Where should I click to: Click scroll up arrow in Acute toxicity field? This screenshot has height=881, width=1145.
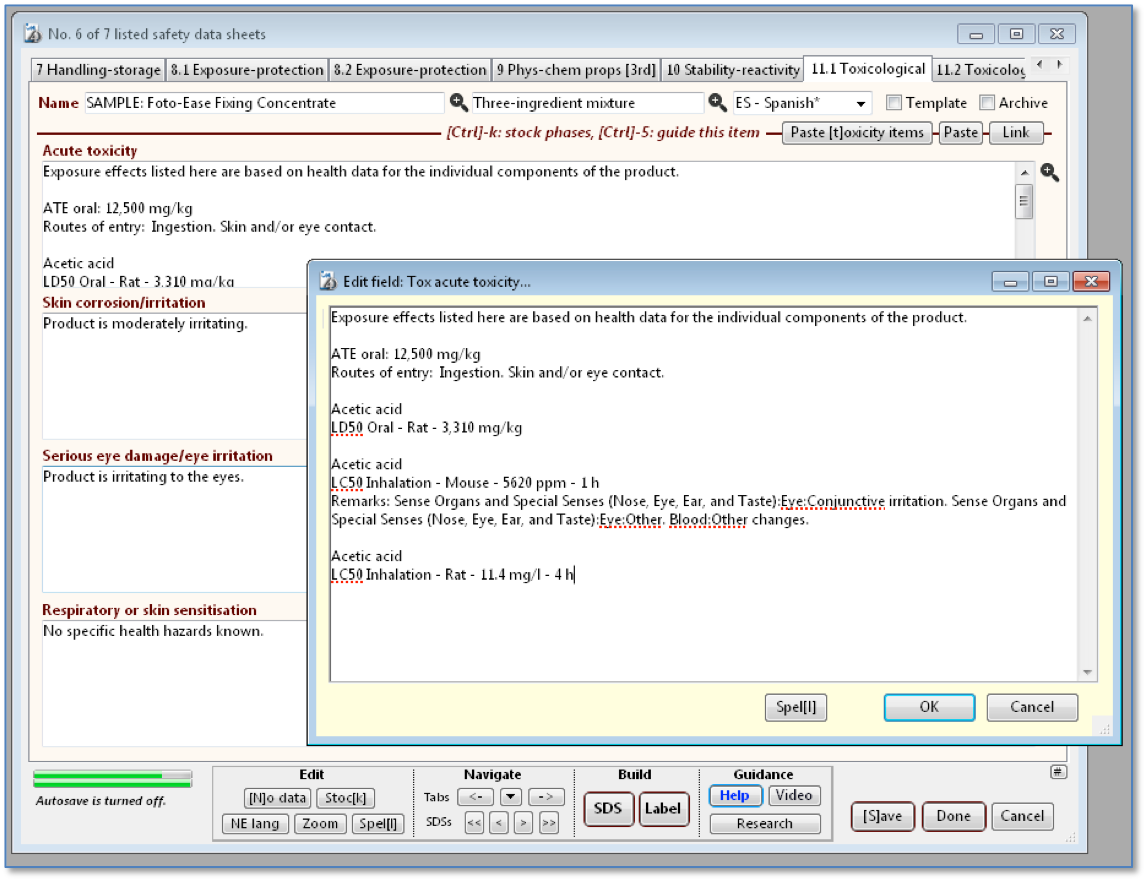(x=1025, y=172)
